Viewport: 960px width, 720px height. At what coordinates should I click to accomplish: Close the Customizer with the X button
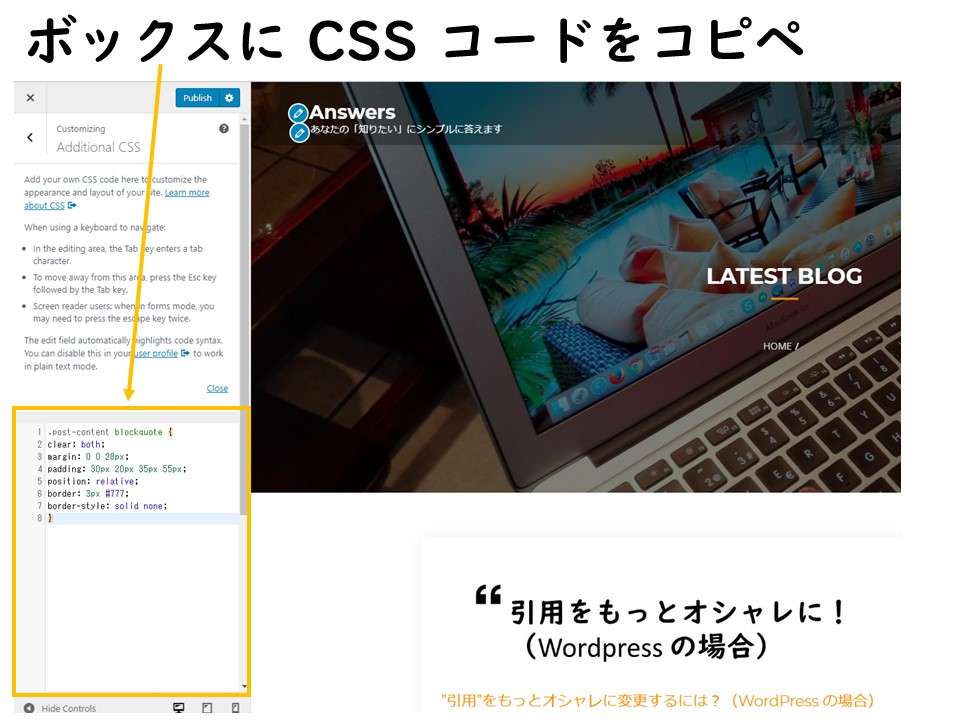[x=30, y=98]
